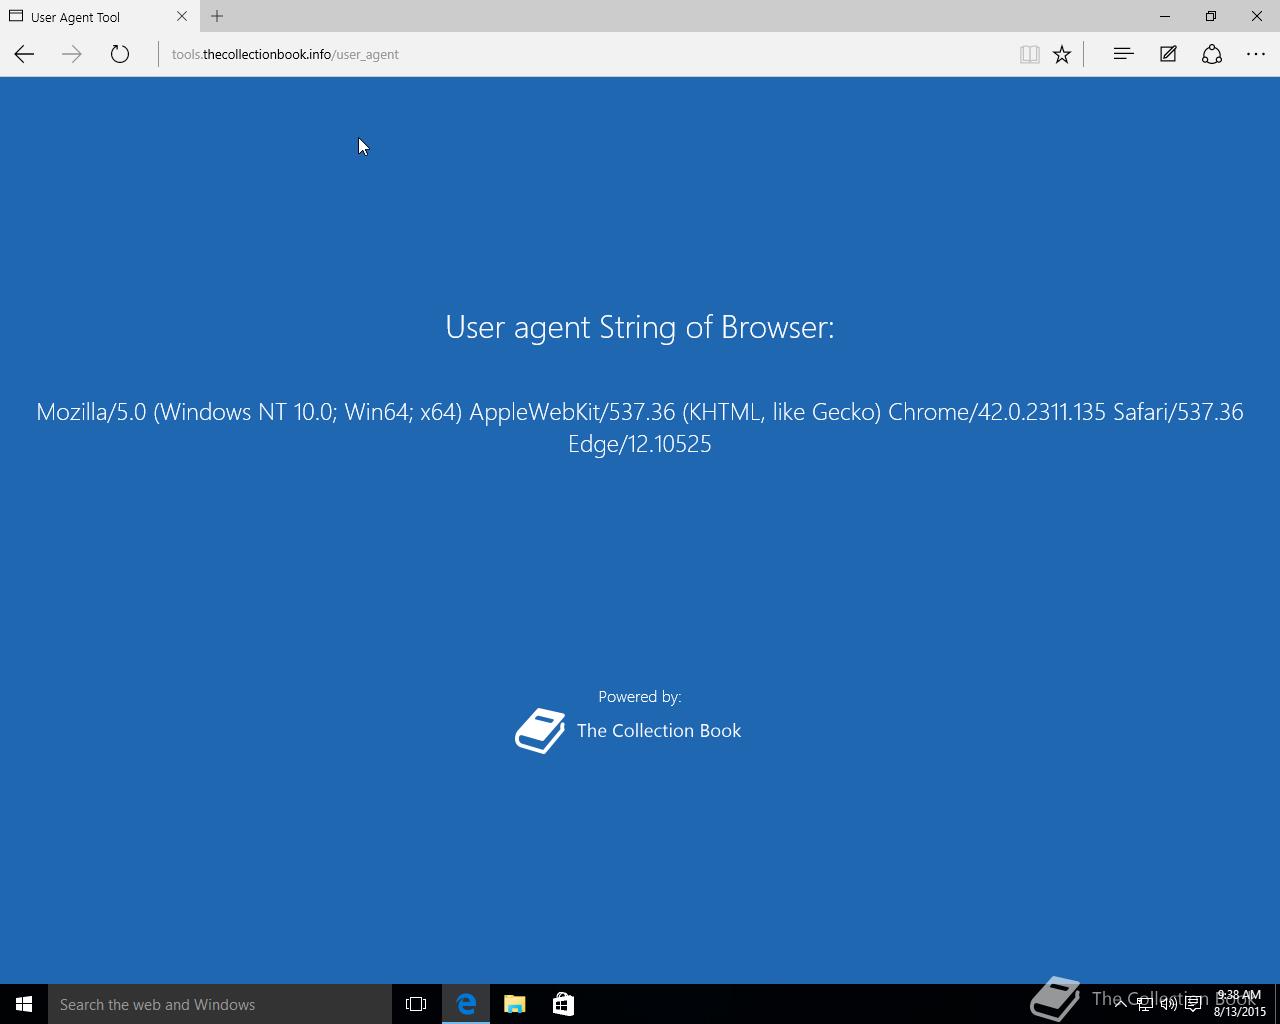
Task: Select the User Agent Tool tab
Action: click(98, 16)
